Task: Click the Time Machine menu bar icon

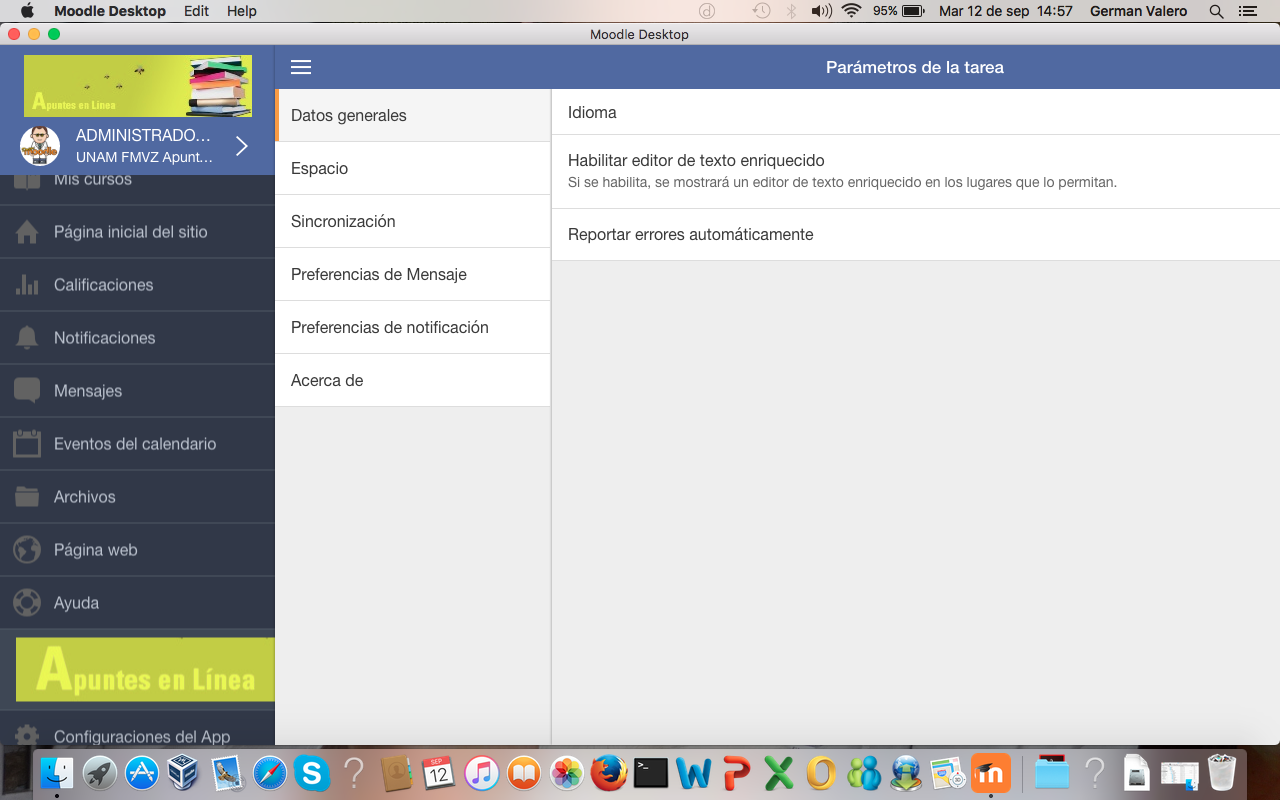Action: point(762,11)
